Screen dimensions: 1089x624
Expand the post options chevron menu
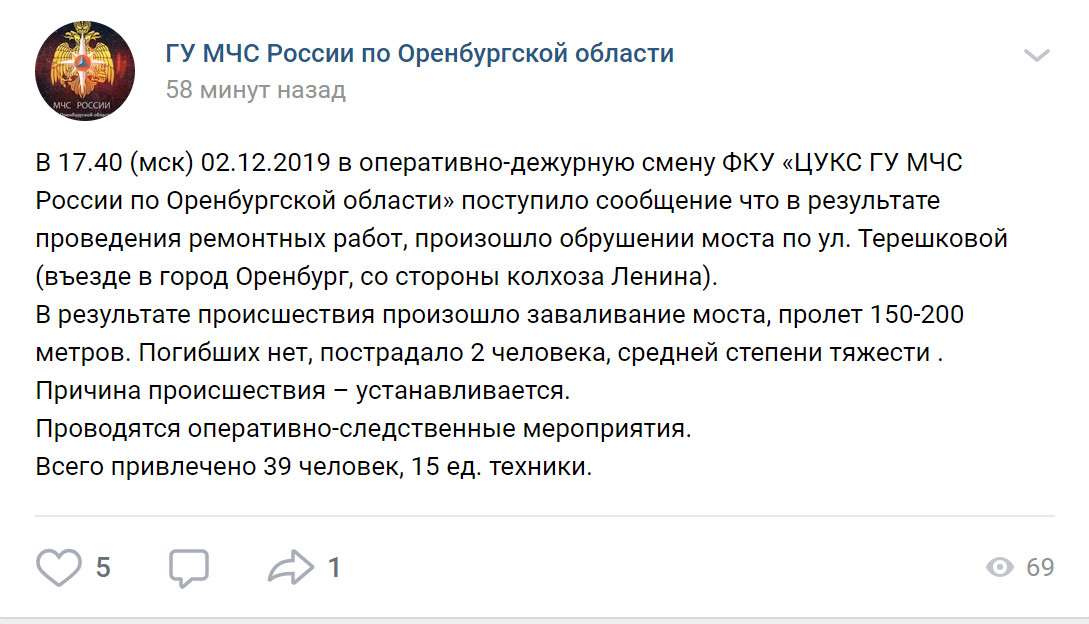pos(1037,55)
